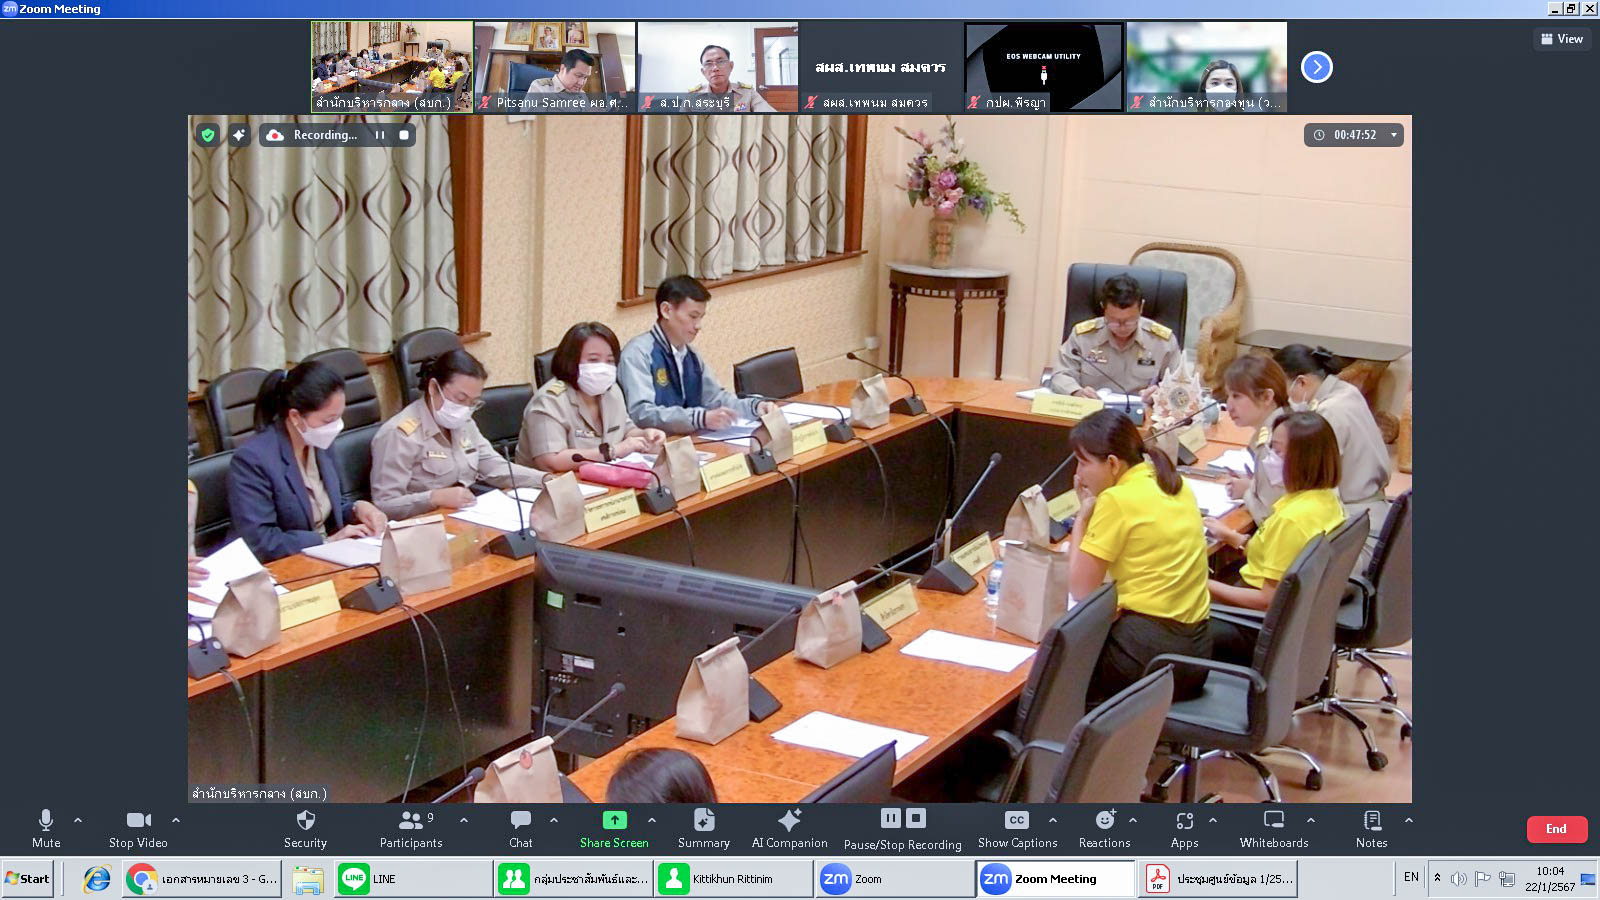This screenshot has height=900, width=1600.
Task: Open Zoom Apps
Action: [1185, 829]
